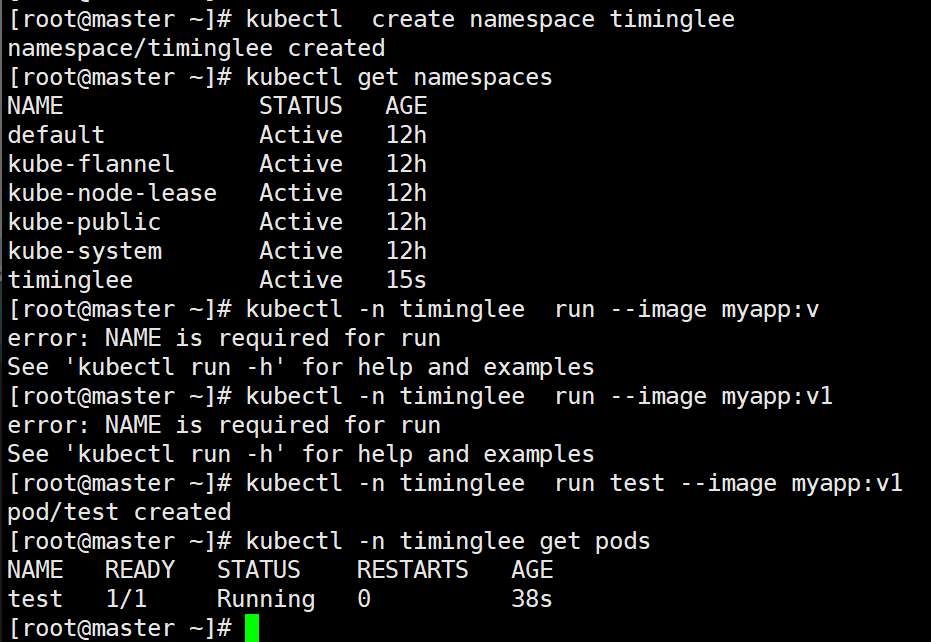Click the 'kube-public' namespace name
Viewport: 931px width, 642px height.
point(84,222)
